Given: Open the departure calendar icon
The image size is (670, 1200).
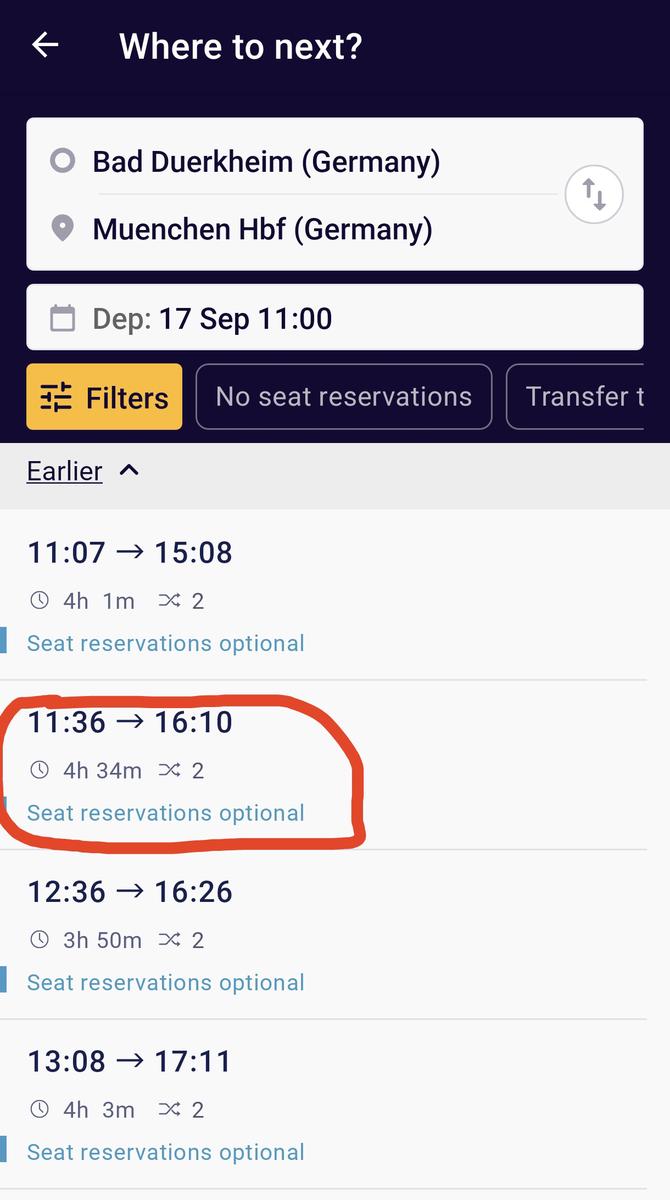Looking at the screenshot, I should tap(62, 319).
